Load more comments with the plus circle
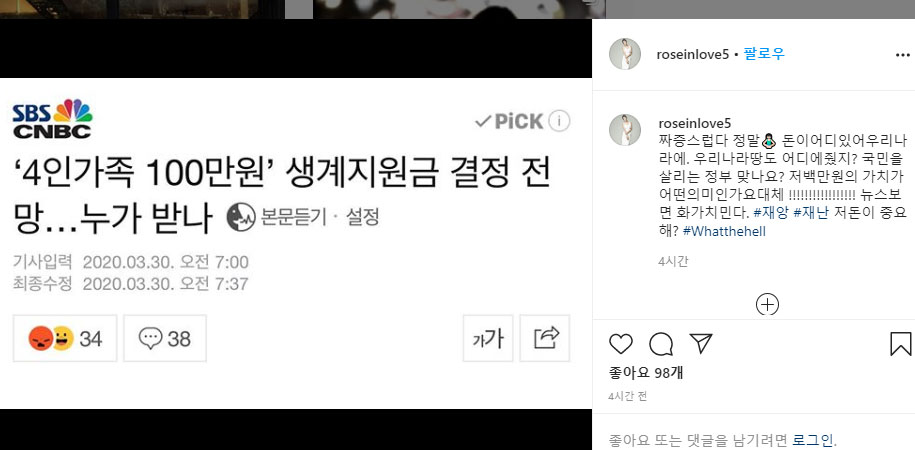 (x=767, y=304)
